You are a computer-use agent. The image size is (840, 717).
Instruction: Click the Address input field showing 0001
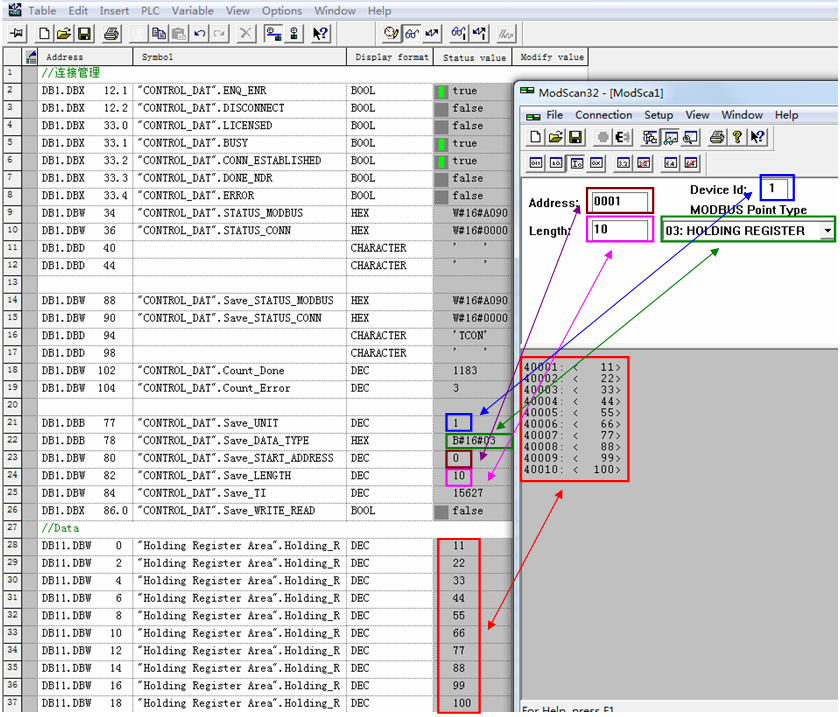click(x=620, y=201)
